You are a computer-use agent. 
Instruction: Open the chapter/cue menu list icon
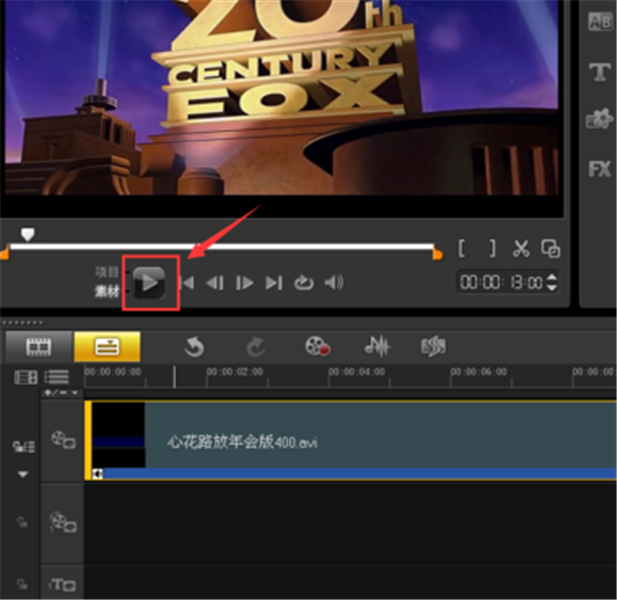[57, 377]
